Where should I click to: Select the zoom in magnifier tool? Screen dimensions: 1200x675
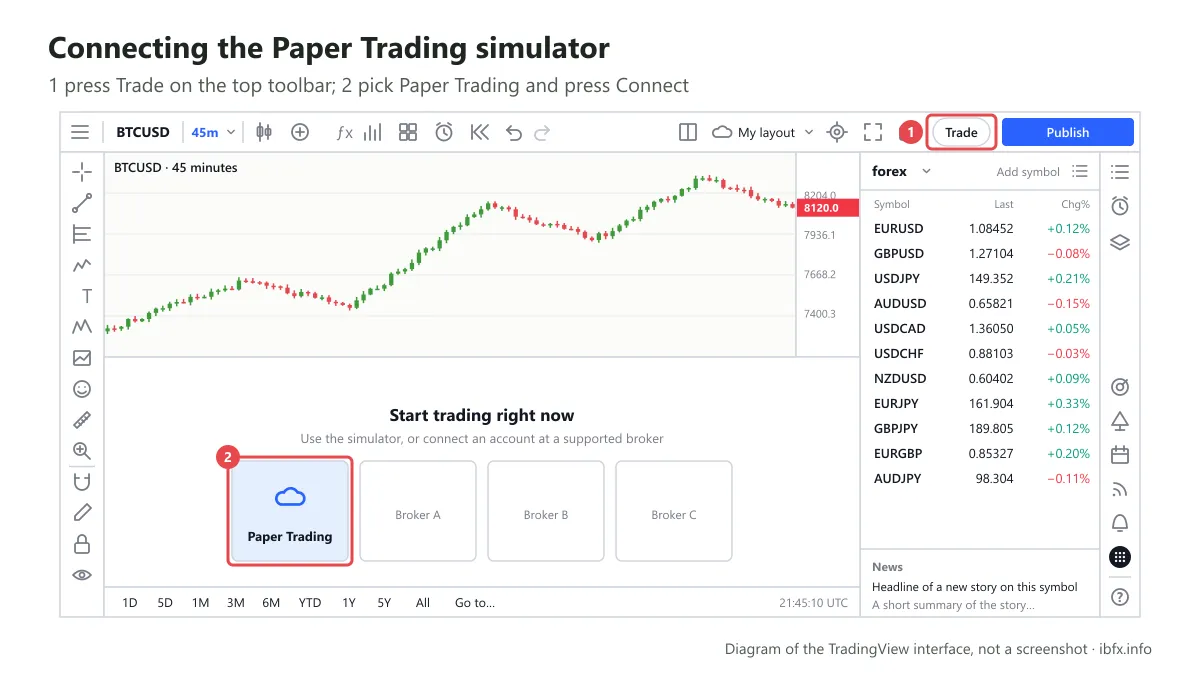[82, 451]
